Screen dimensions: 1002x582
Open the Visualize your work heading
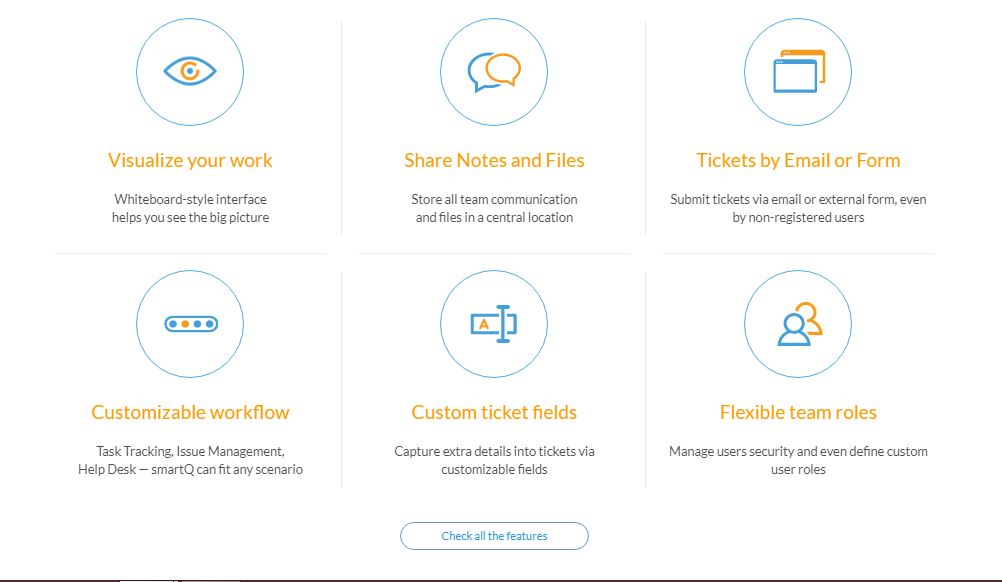point(190,160)
